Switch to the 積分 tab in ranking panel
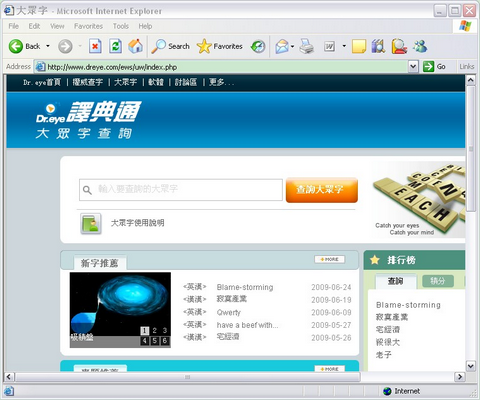The image size is (480, 400). tap(438, 281)
